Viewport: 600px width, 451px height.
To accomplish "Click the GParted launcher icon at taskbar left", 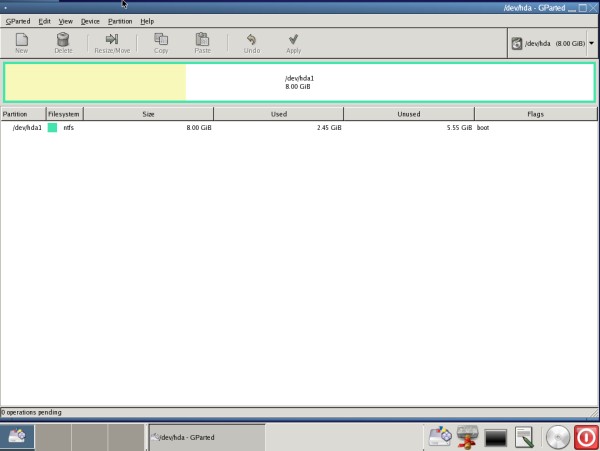I will 17,436.
